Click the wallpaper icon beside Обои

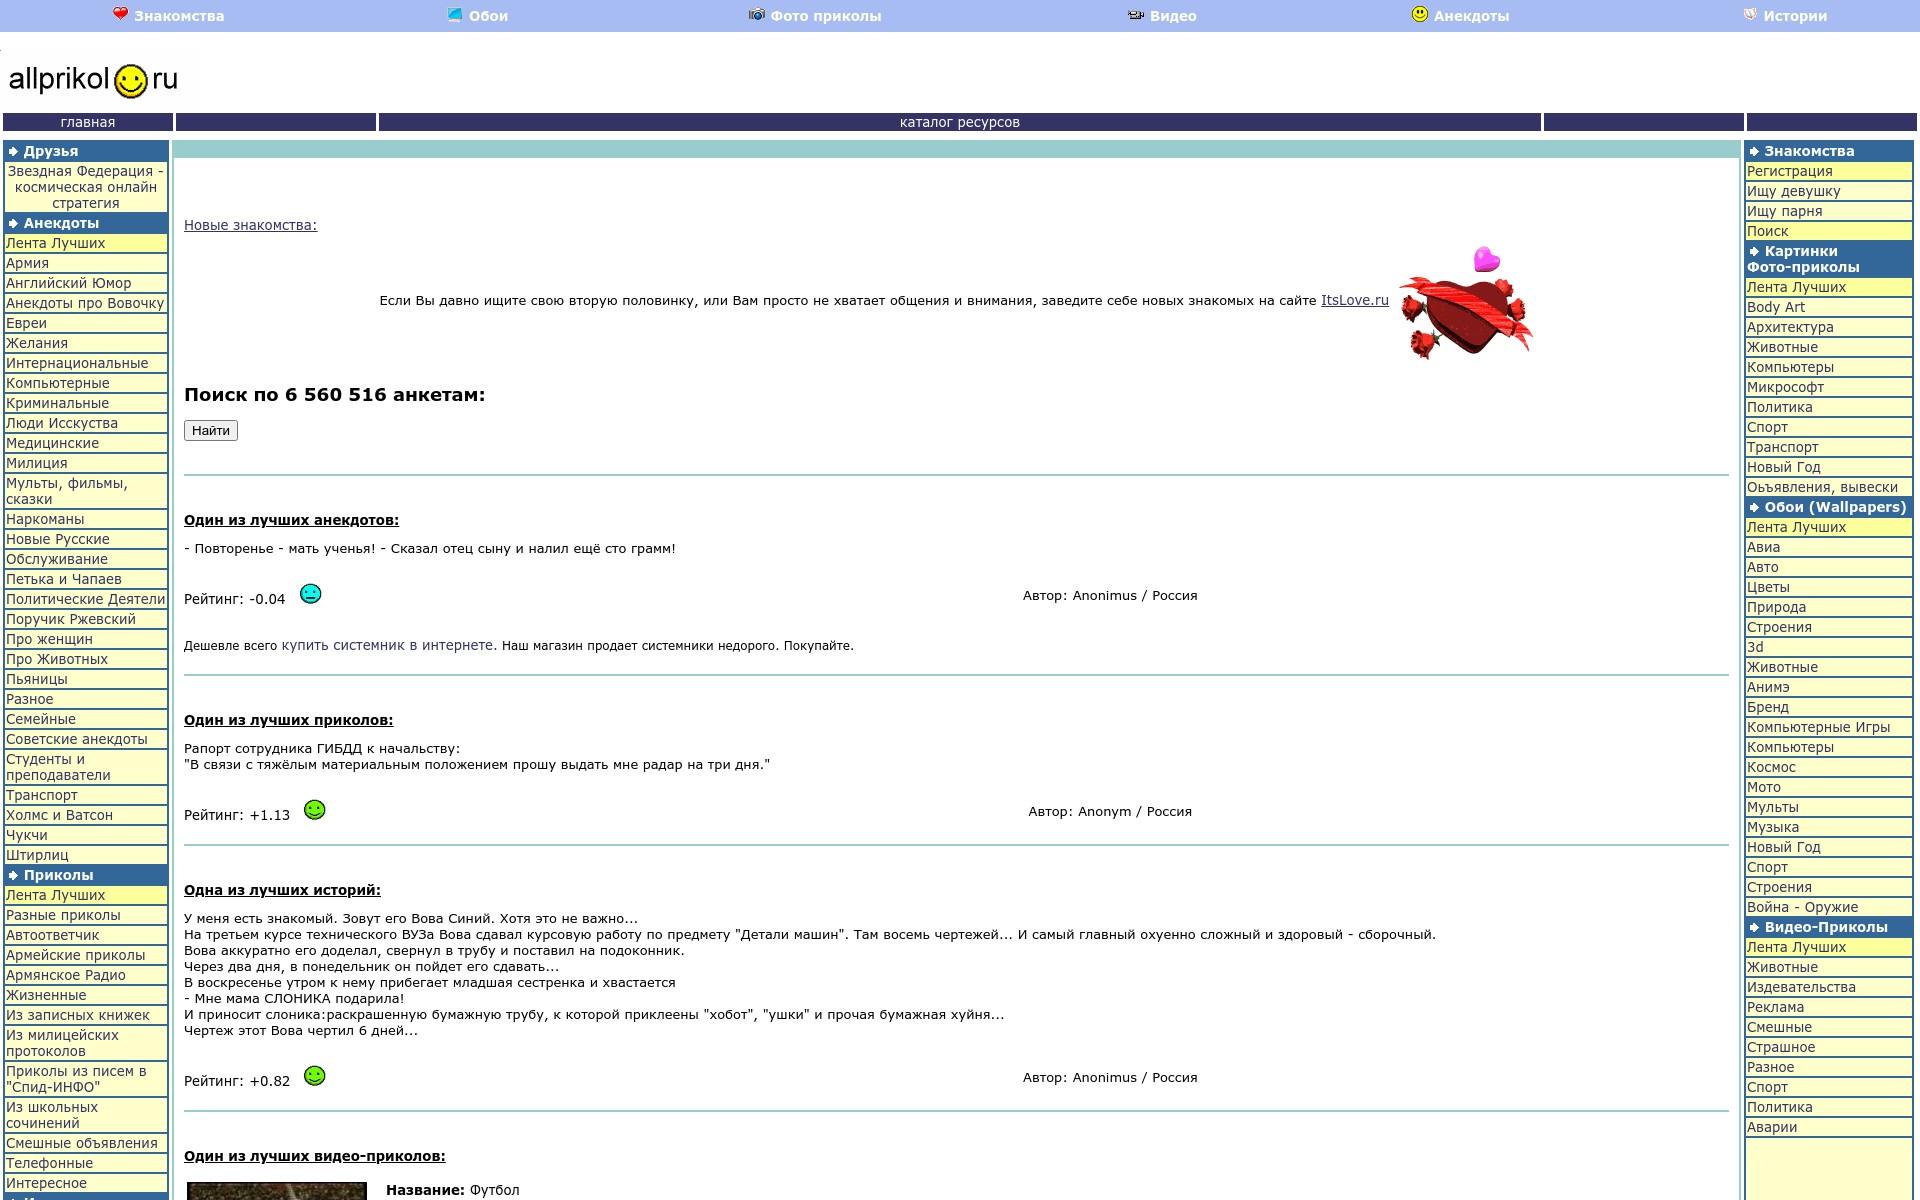(455, 14)
